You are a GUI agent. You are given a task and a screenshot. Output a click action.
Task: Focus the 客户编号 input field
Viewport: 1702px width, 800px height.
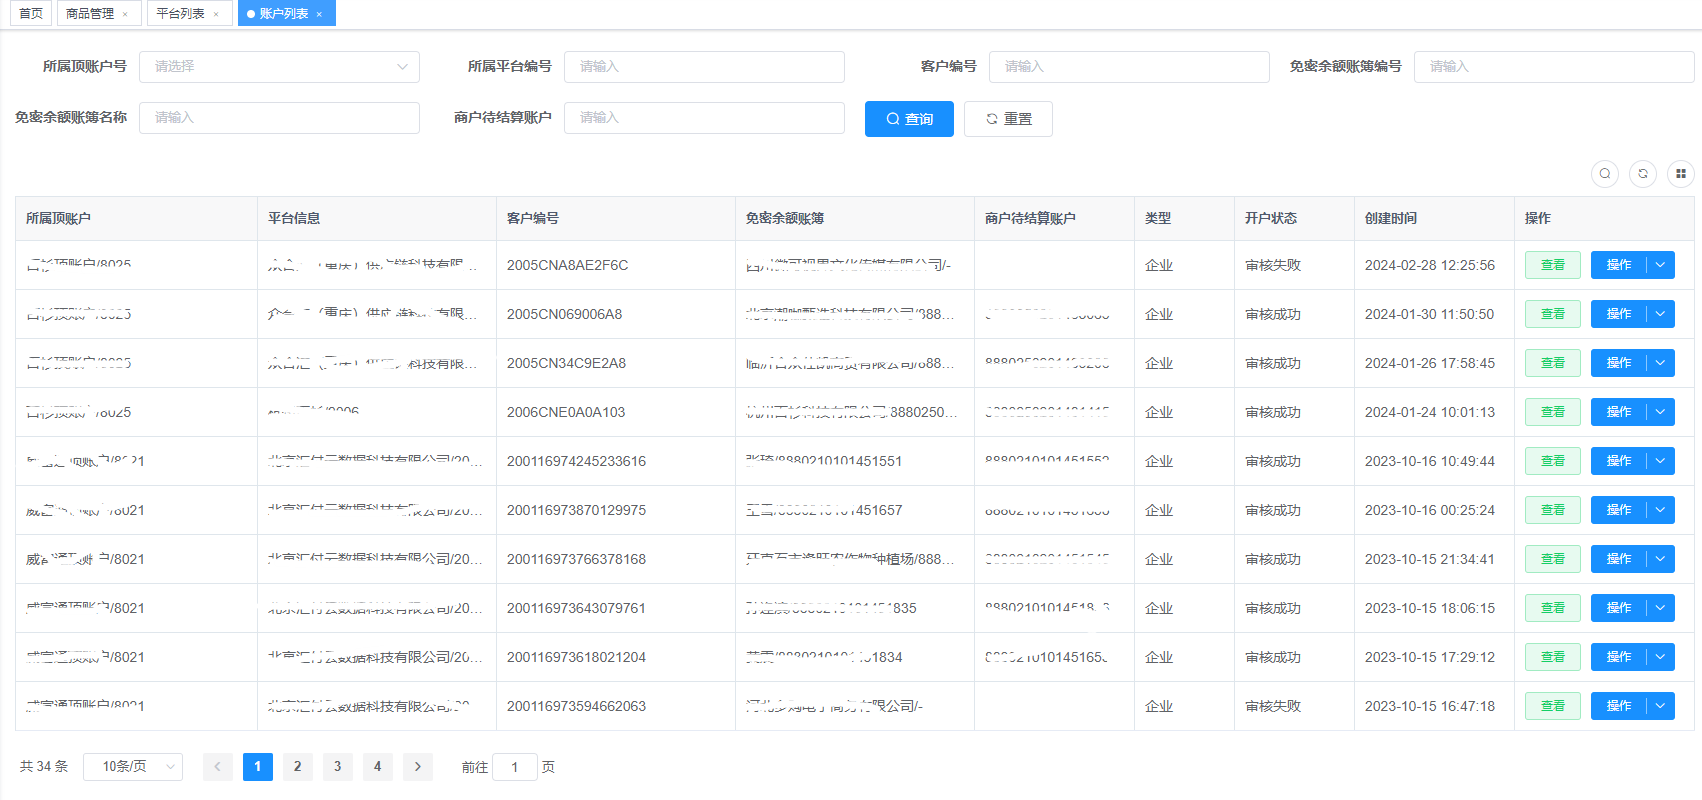coord(1129,67)
